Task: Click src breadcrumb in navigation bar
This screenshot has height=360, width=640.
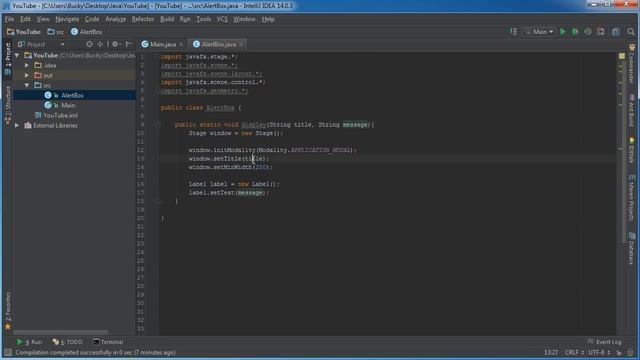Action: pos(56,31)
